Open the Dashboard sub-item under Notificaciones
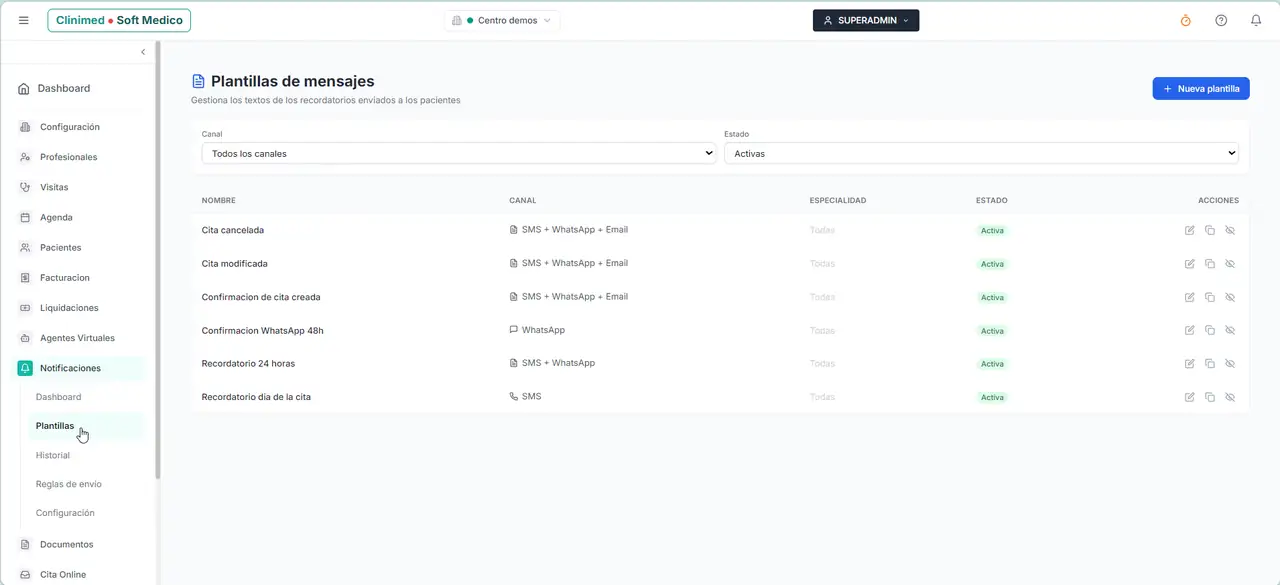 tap(59, 397)
